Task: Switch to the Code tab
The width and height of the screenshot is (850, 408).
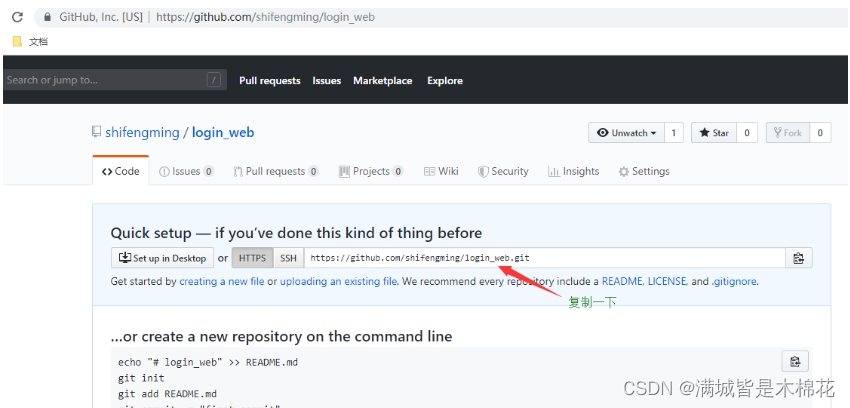Action: click(x=121, y=171)
